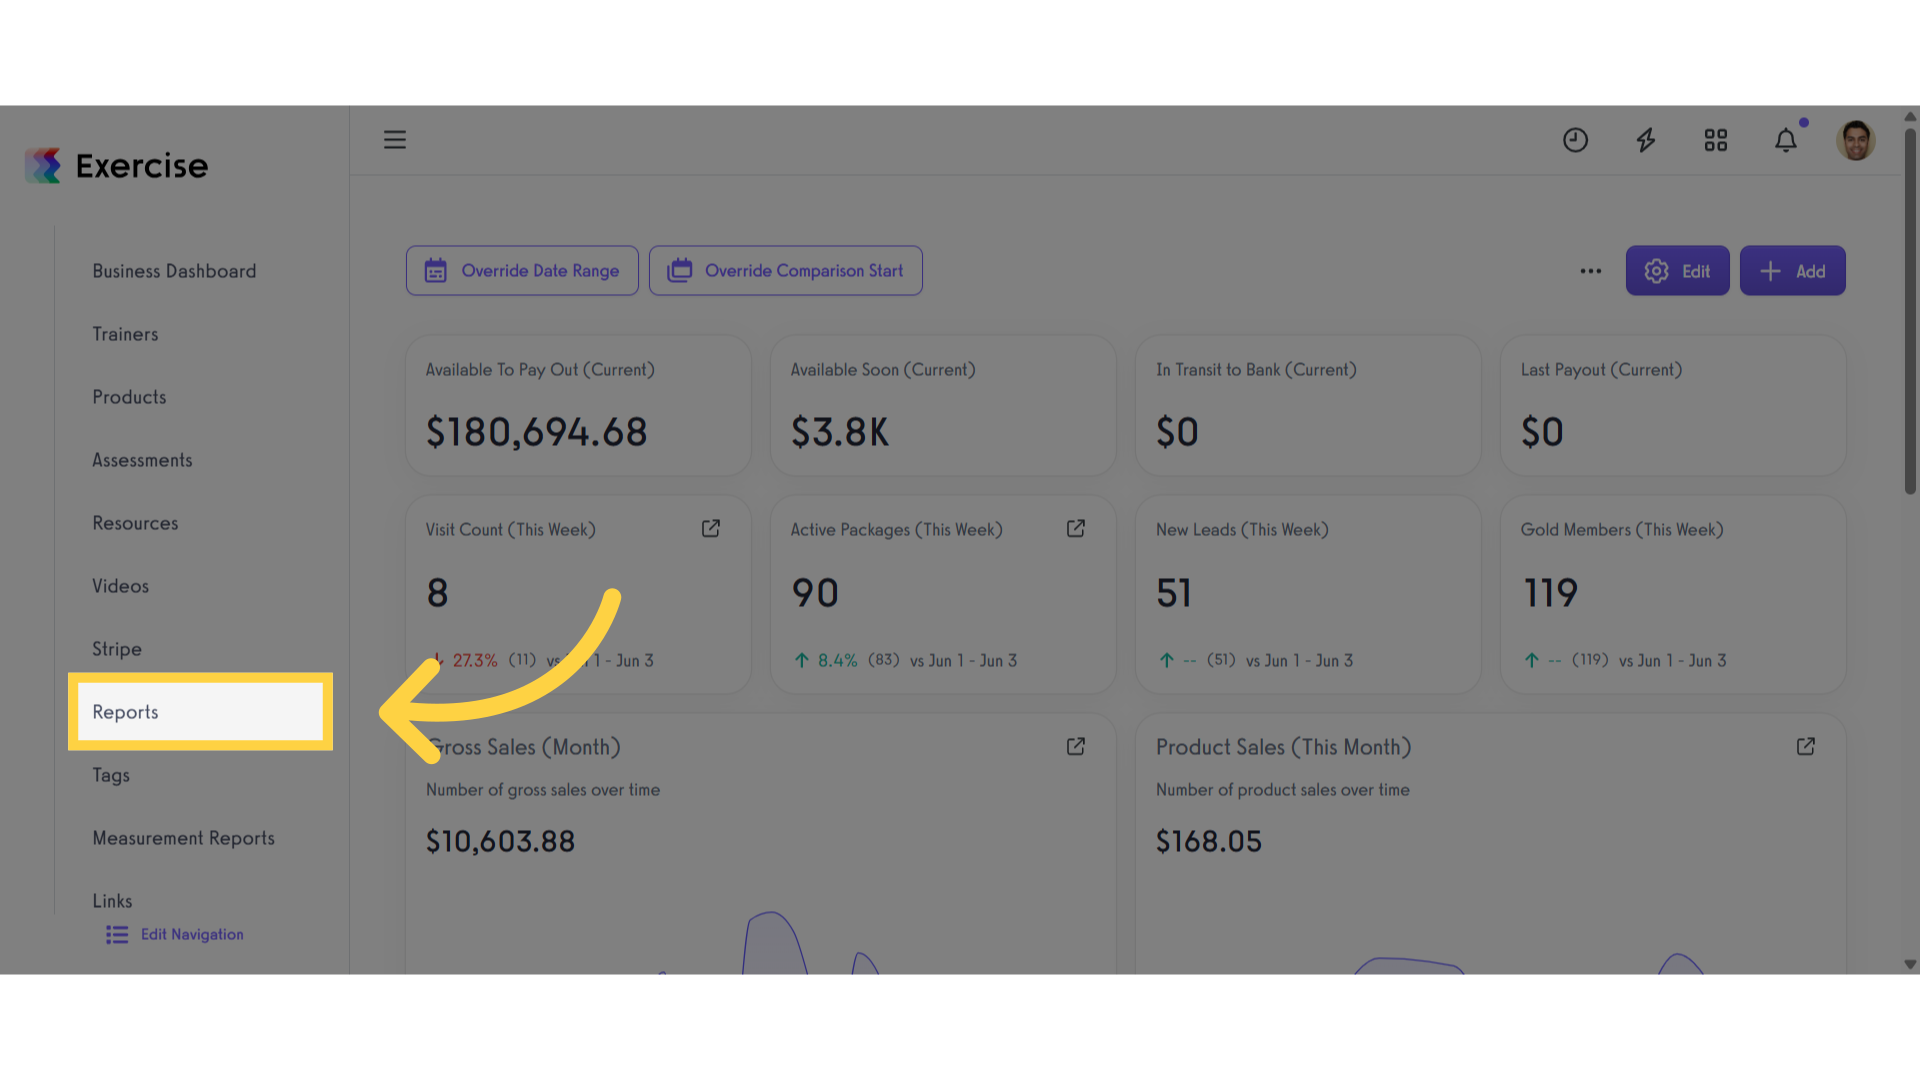Click the Add widget button
Viewport: 1920px width, 1080px height.
pos(1793,271)
